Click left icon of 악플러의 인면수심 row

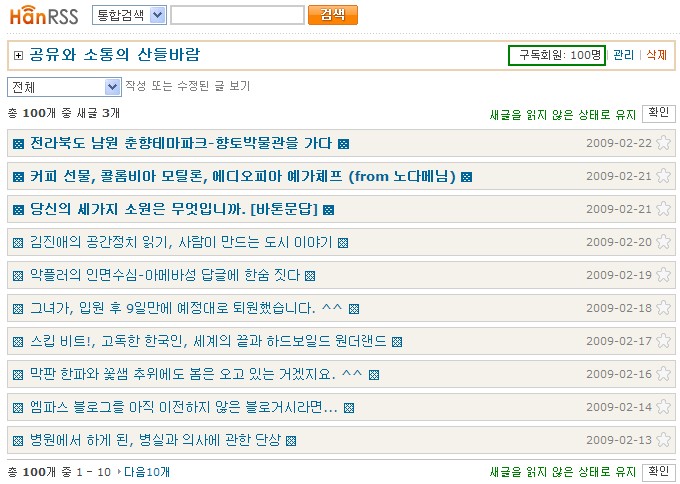click(x=18, y=276)
